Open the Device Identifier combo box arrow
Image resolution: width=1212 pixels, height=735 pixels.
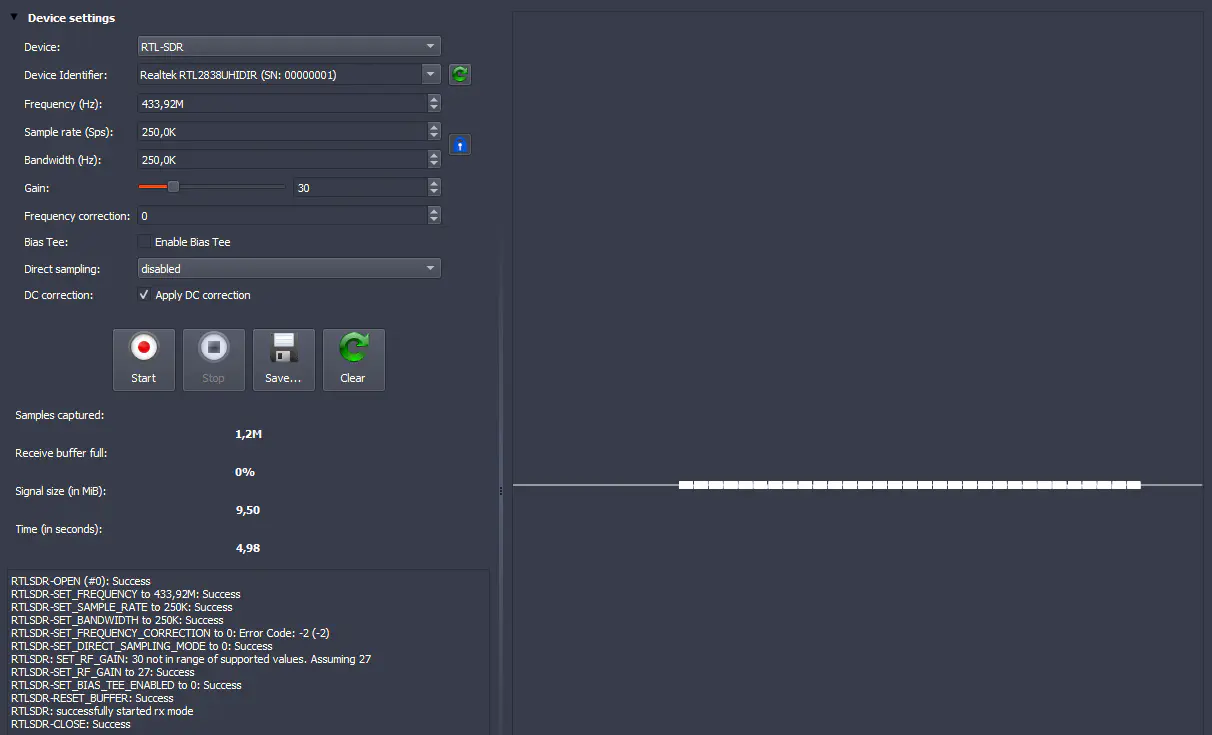[x=430, y=74]
